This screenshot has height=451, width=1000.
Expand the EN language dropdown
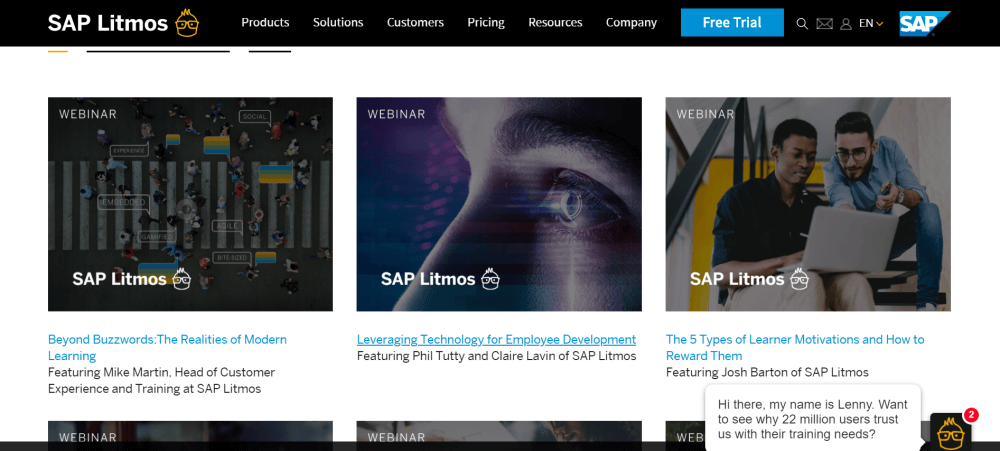871,23
